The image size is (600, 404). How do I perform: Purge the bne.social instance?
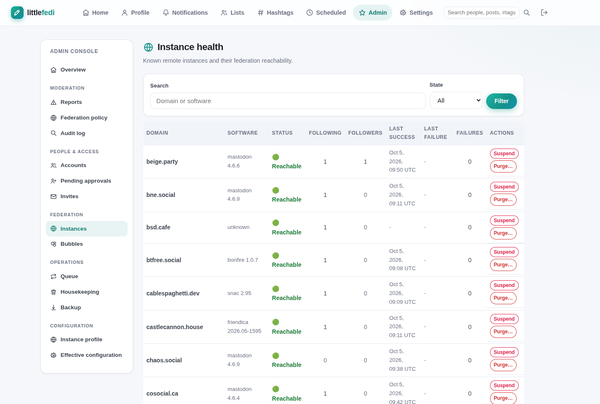503,200
